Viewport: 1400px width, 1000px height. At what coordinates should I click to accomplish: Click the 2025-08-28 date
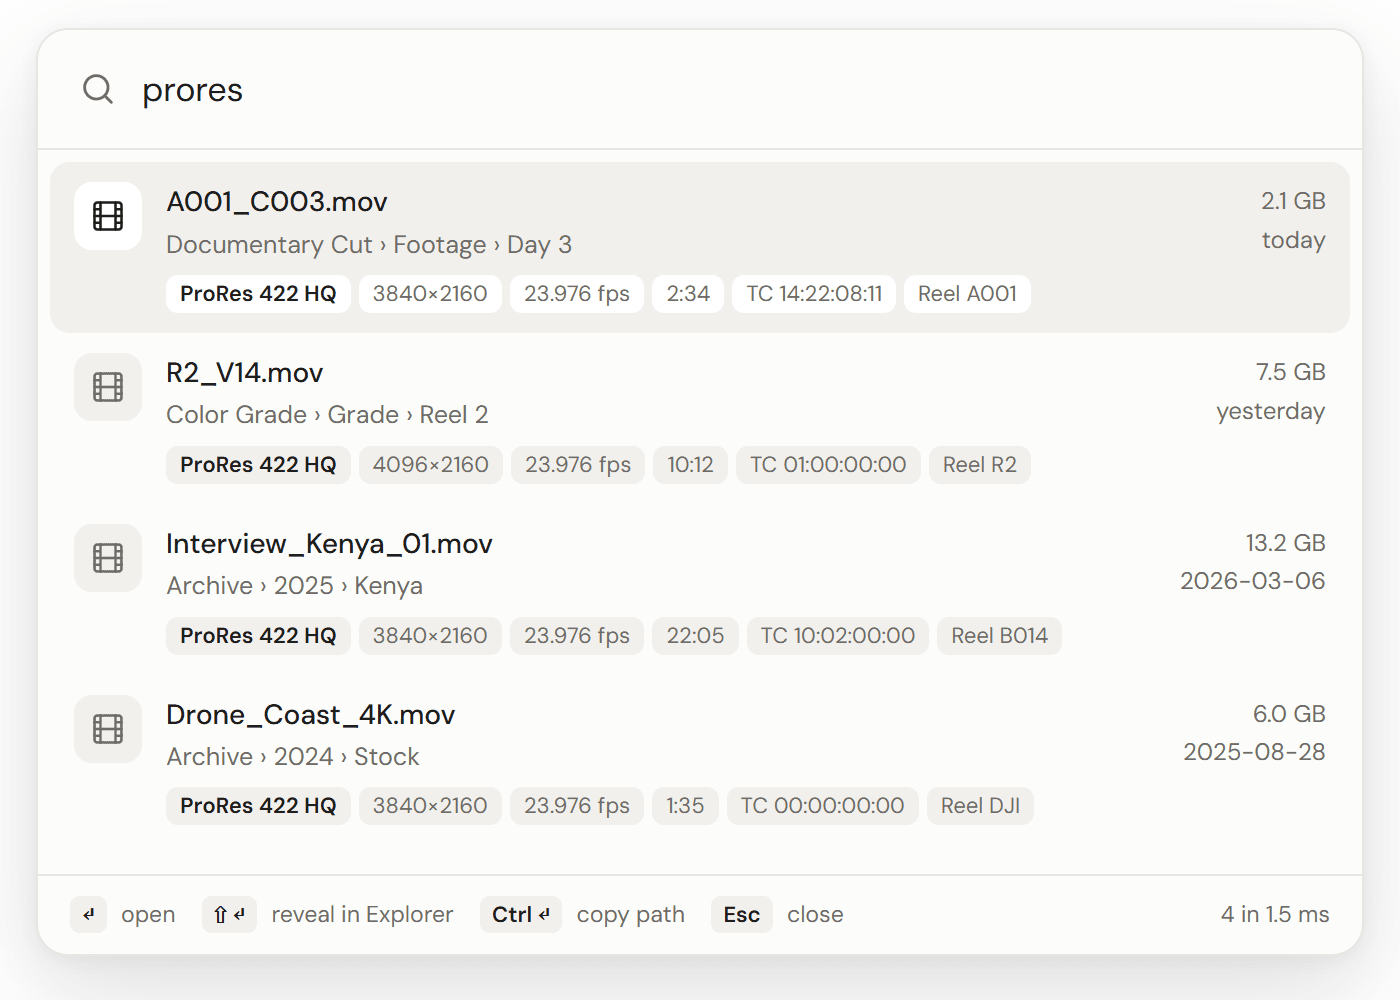click(1254, 752)
